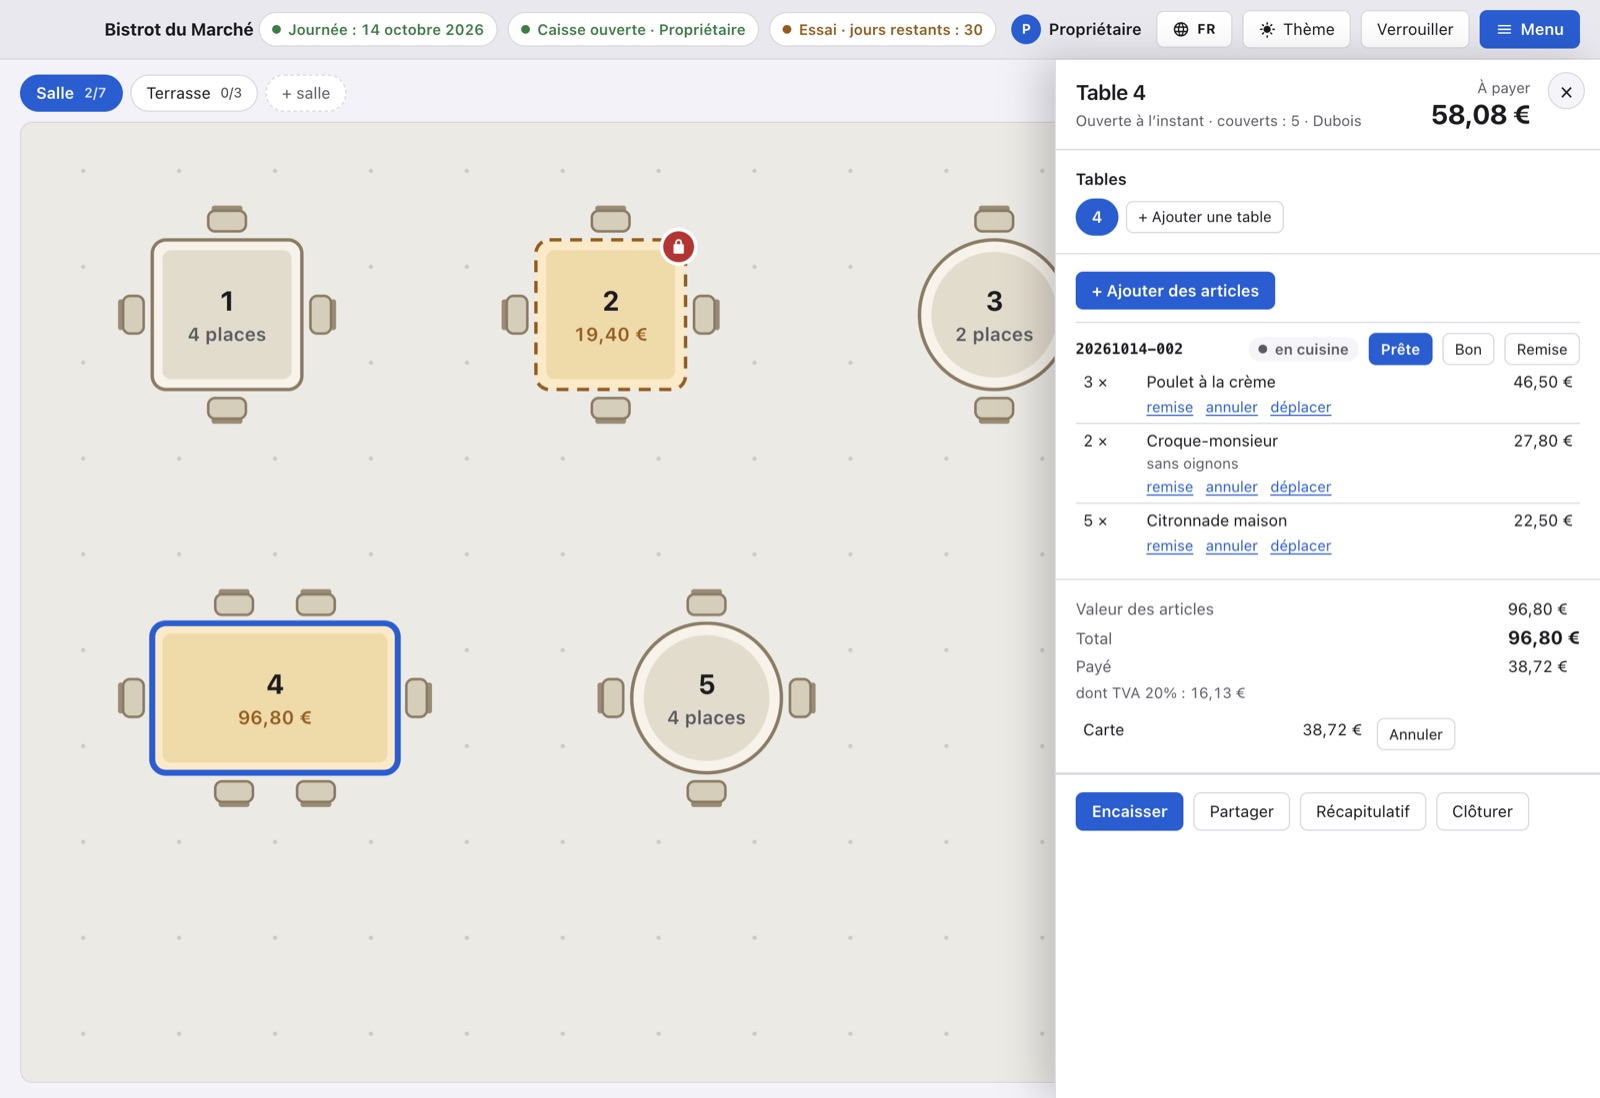Click the Caisse ouverte · Propriétaire pill
The image size is (1600, 1098).
point(633,29)
